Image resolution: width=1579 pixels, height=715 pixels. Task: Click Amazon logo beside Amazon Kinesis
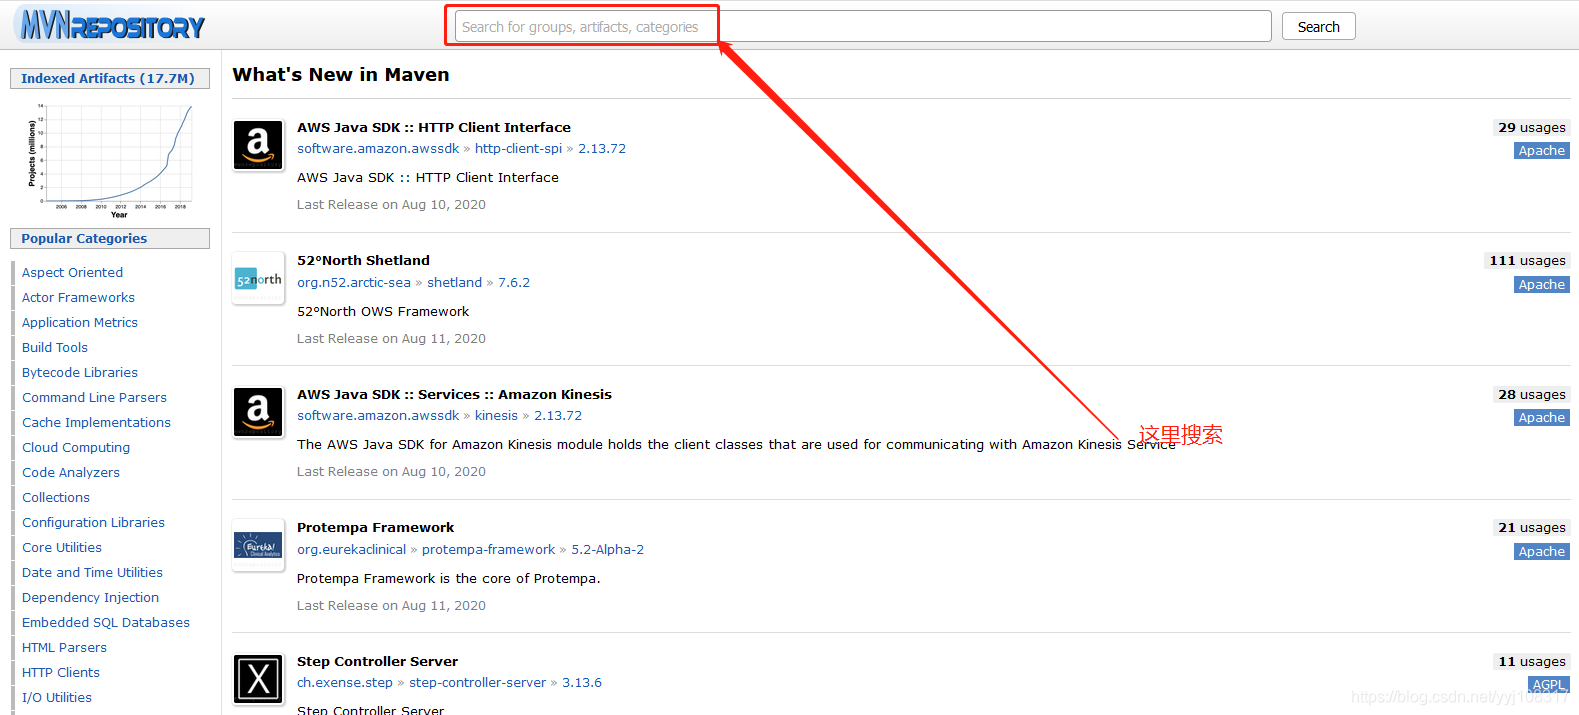pyautogui.click(x=258, y=413)
